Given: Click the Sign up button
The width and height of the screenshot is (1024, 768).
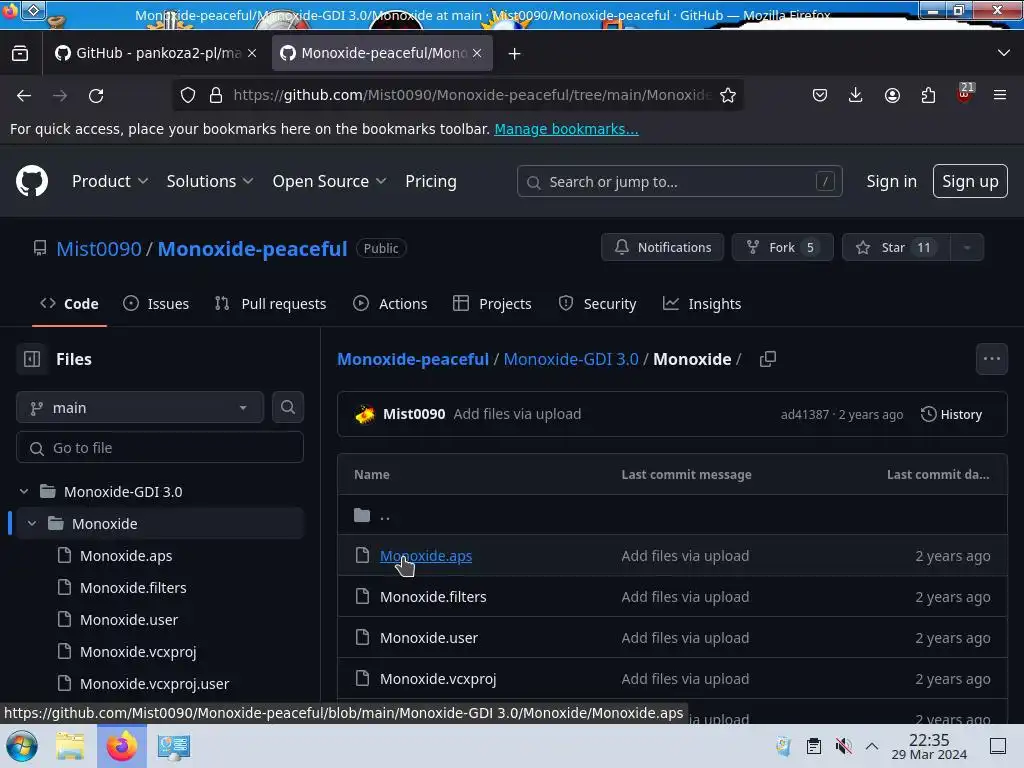Looking at the screenshot, I should point(970,181).
